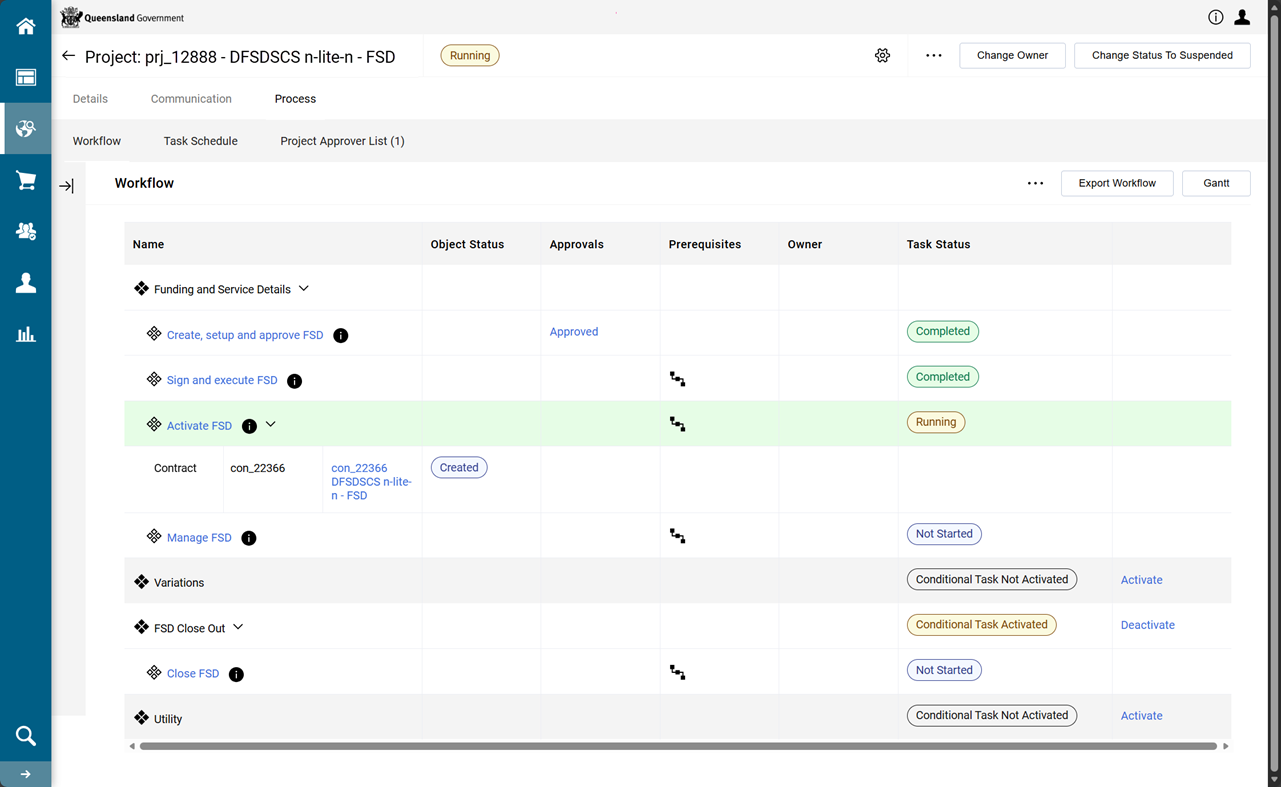Viewport: 1281px width, 787px height.
Task: Open the Communication tab
Action: (191, 99)
